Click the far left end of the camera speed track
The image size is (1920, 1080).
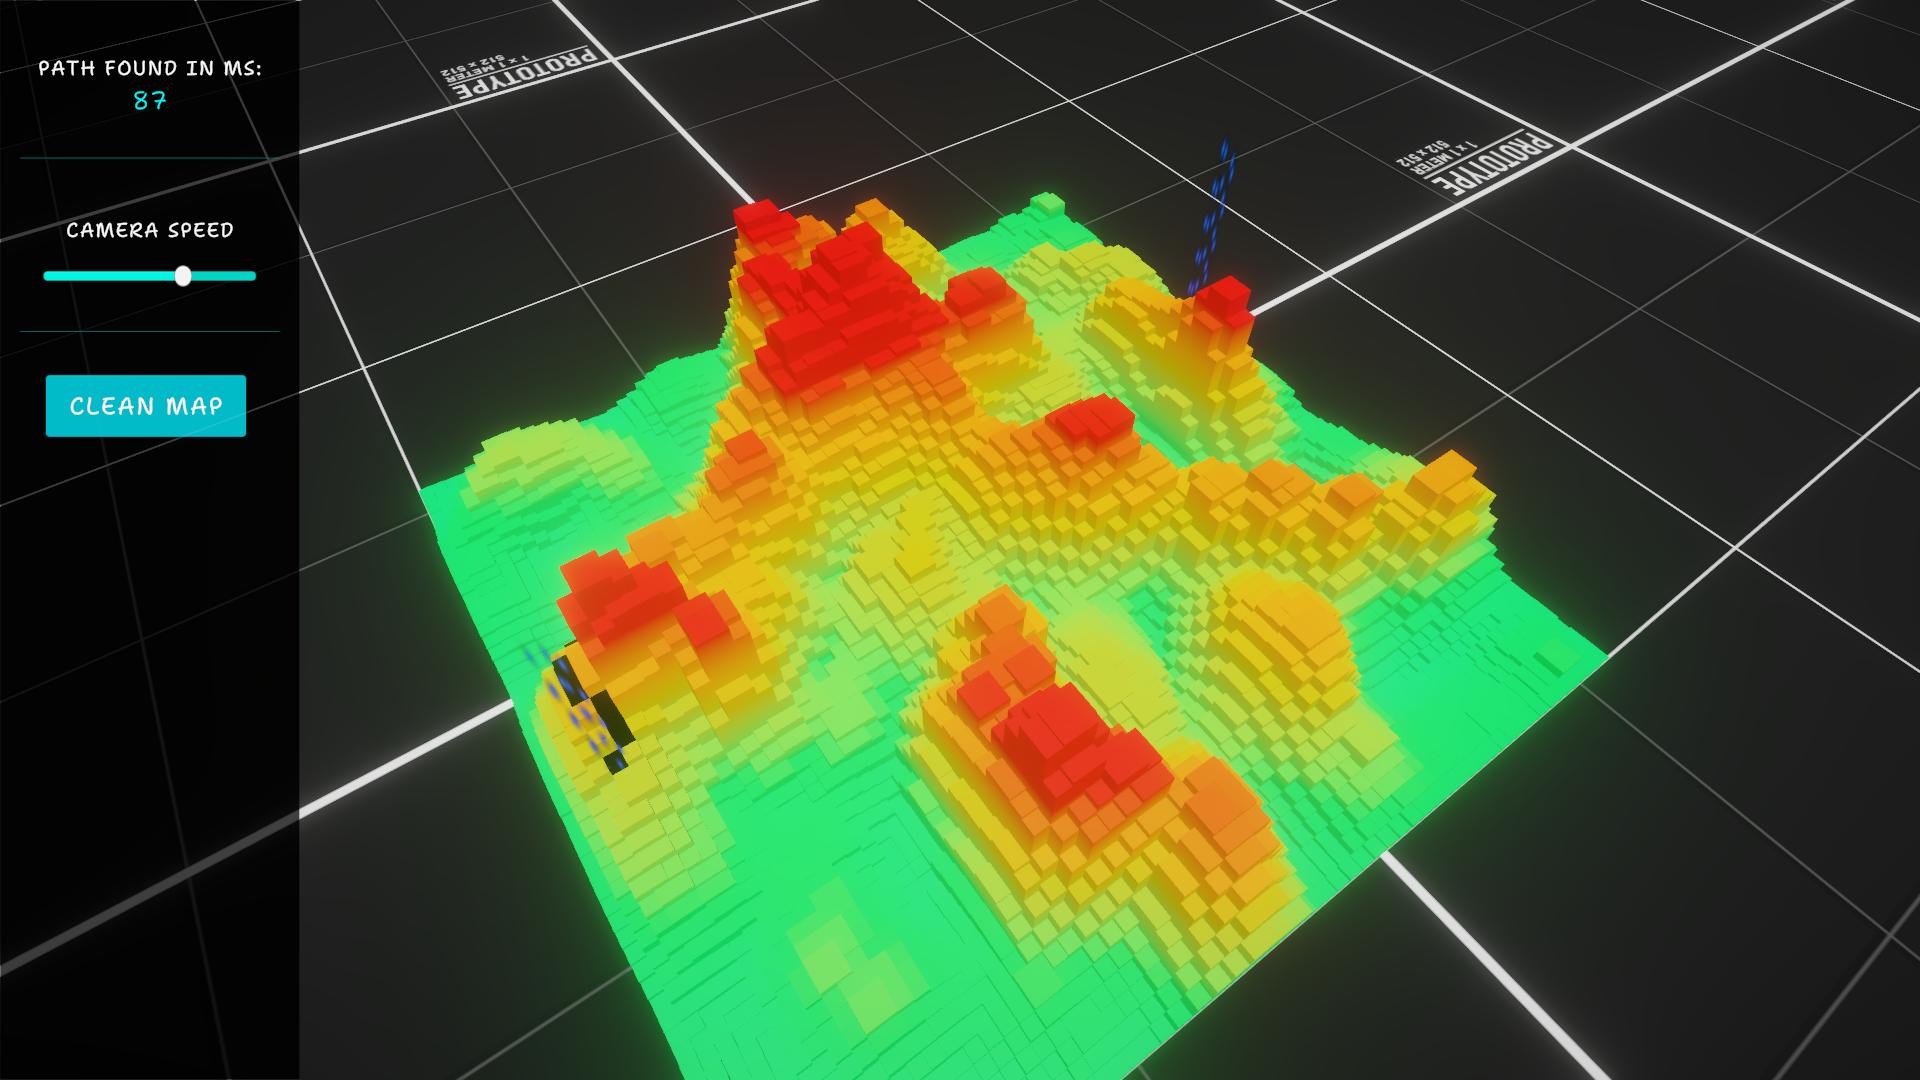click(47, 276)
